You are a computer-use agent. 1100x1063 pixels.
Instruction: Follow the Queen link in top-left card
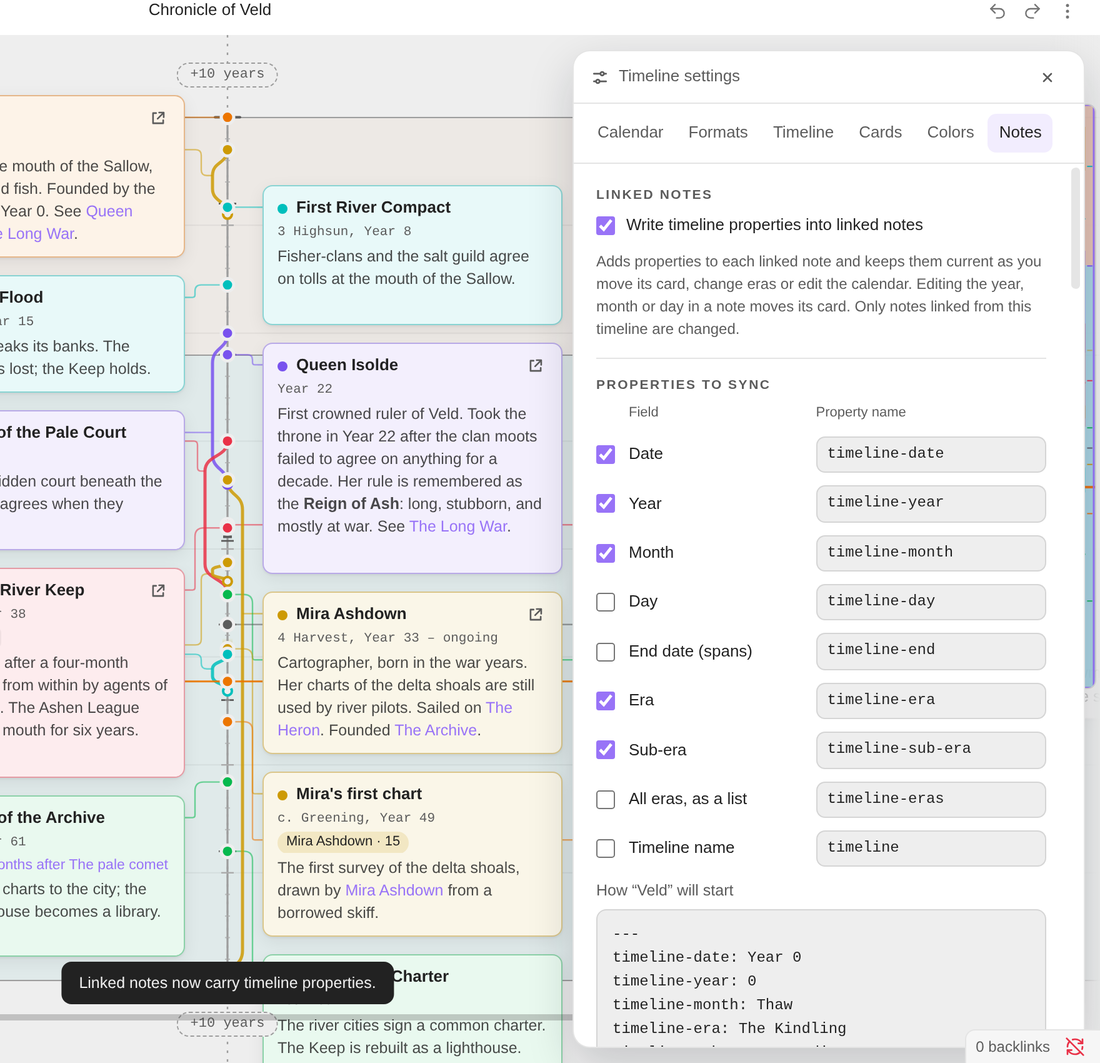point(109,211)
